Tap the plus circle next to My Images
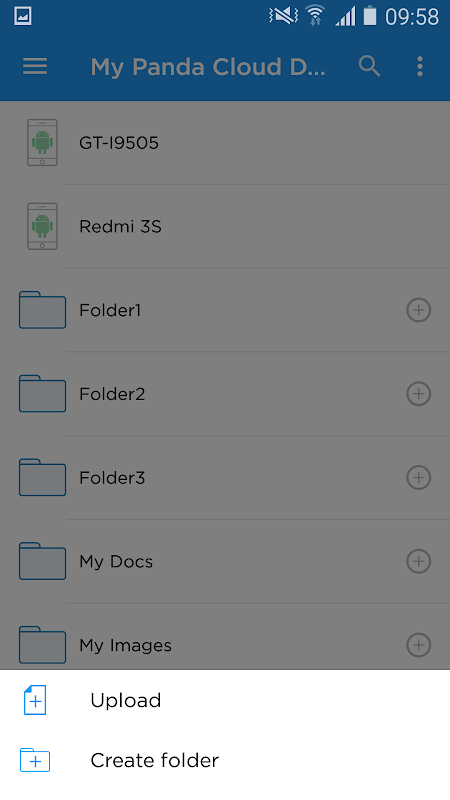Viewport: 450px width, 800px height. (418, 645)
